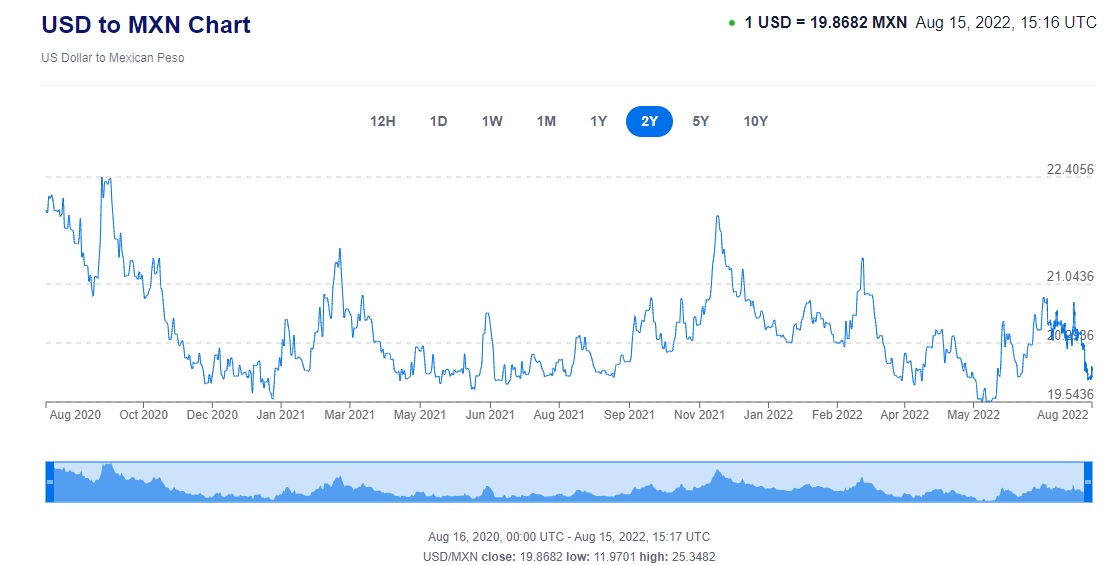Select the 12H time range
The height and width of the screenshot is (565, 1112).
[x=383, y=121]
